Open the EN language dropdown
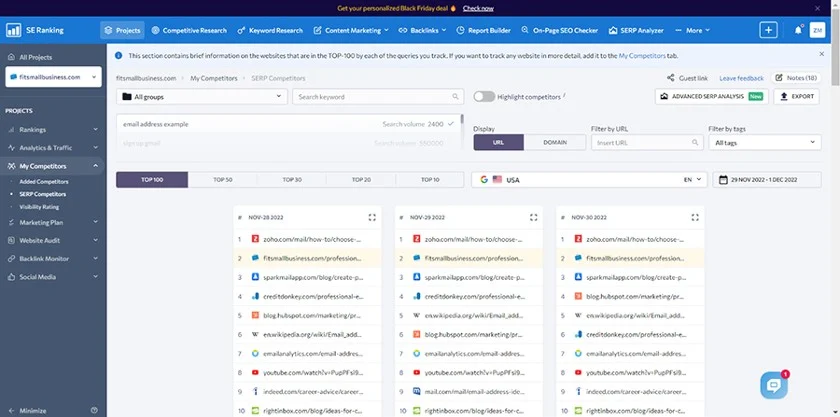The width and height of the screenshot is (840, 417). point(692,180)
